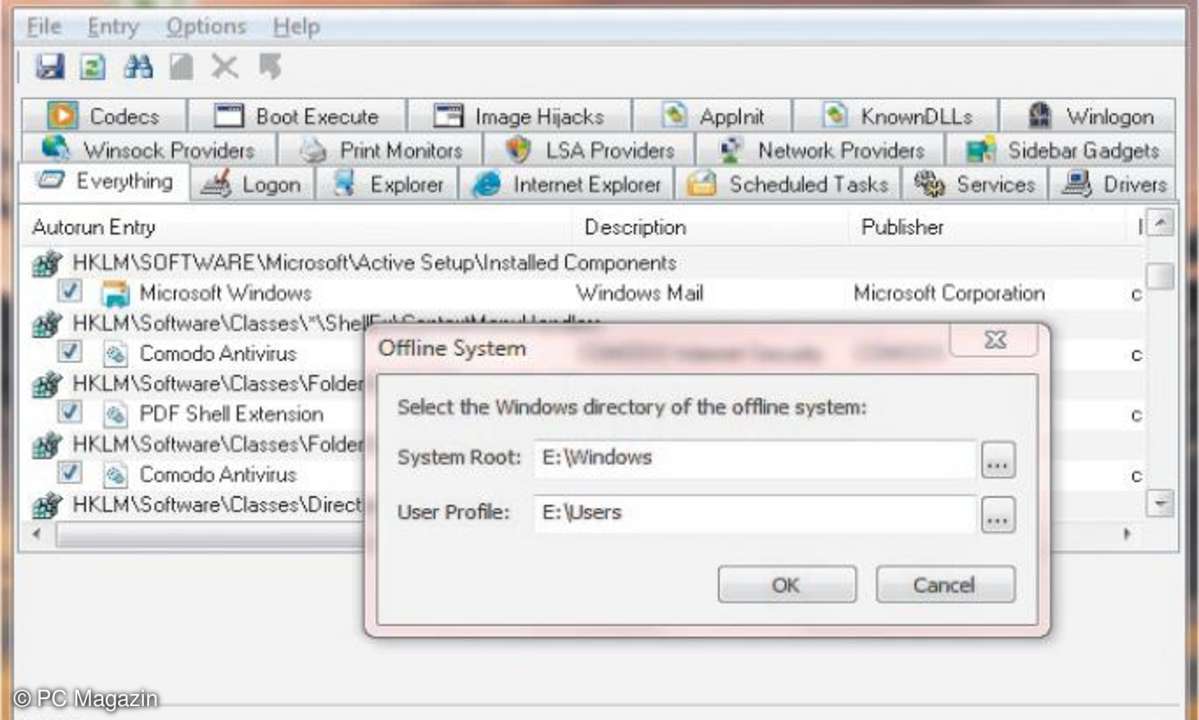Browse for System Root folder
Viewport: 1199px width, 720px height.
[x=998, y=460]
